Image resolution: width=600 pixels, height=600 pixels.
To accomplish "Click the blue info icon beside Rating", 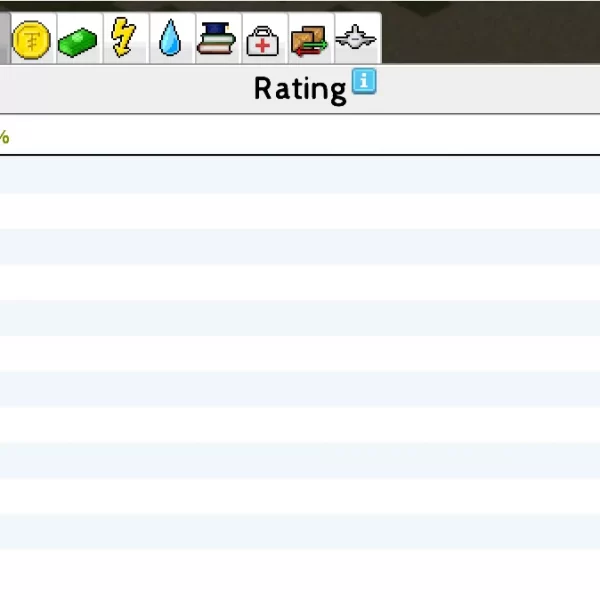I will [364, 82].
